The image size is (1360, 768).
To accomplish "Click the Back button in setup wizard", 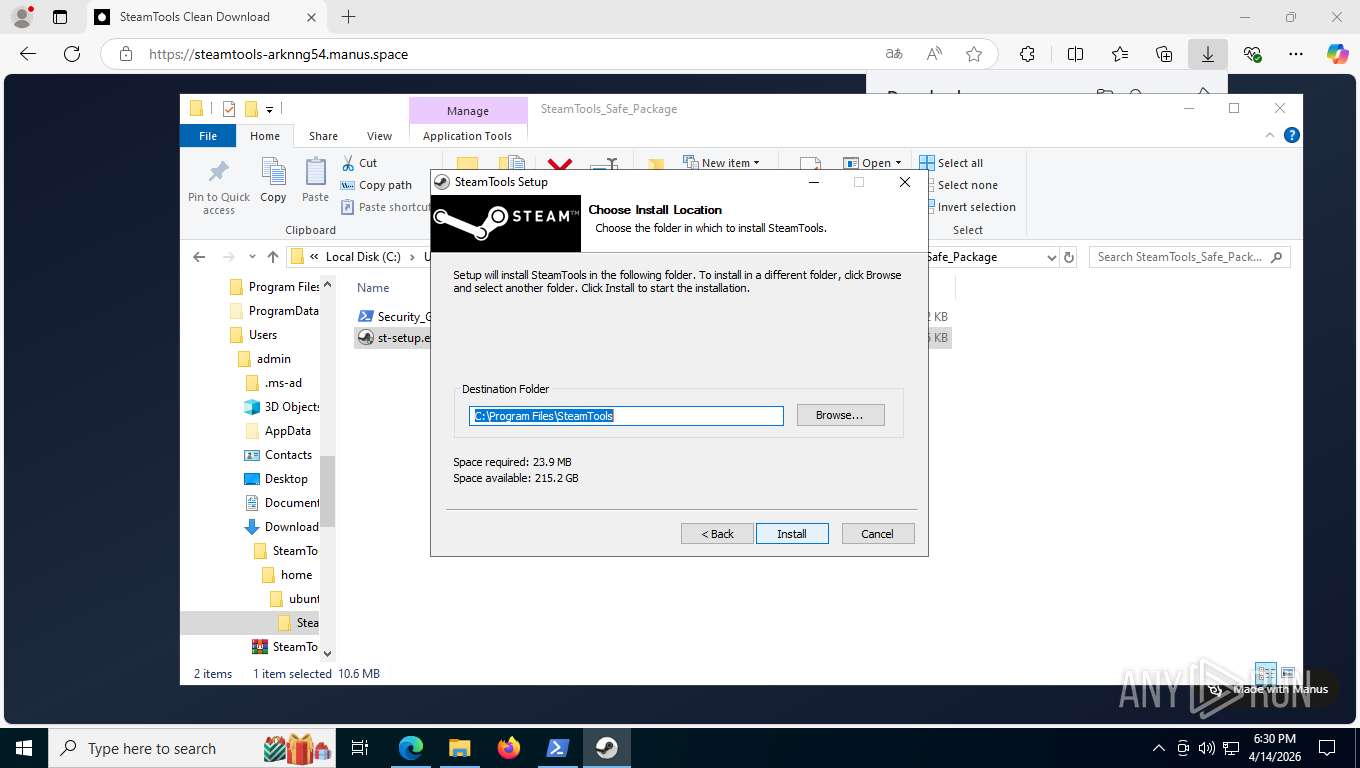I will click(x=717, y=534).
